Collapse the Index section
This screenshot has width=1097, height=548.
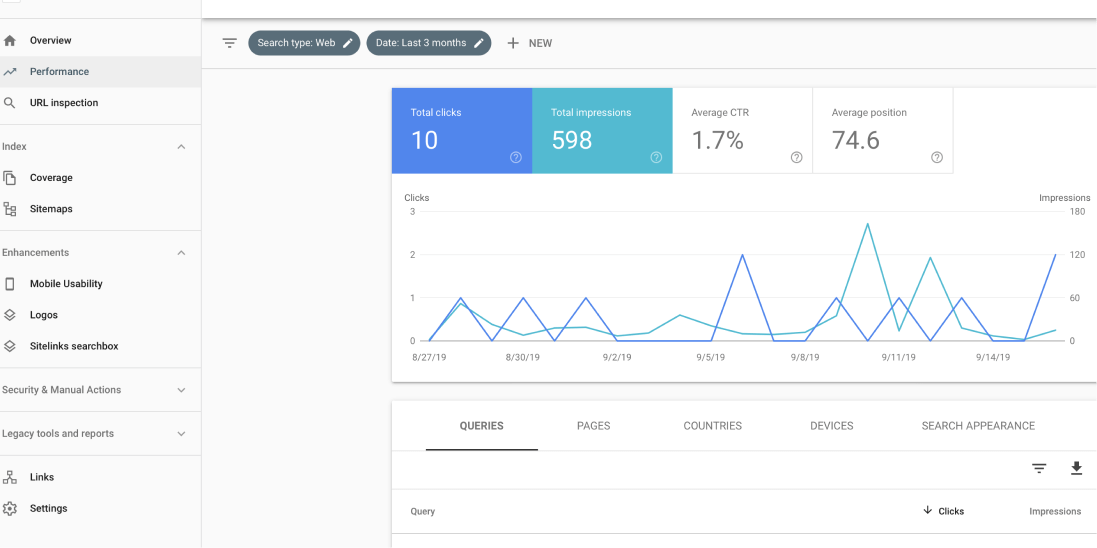[x=181, y=147]
